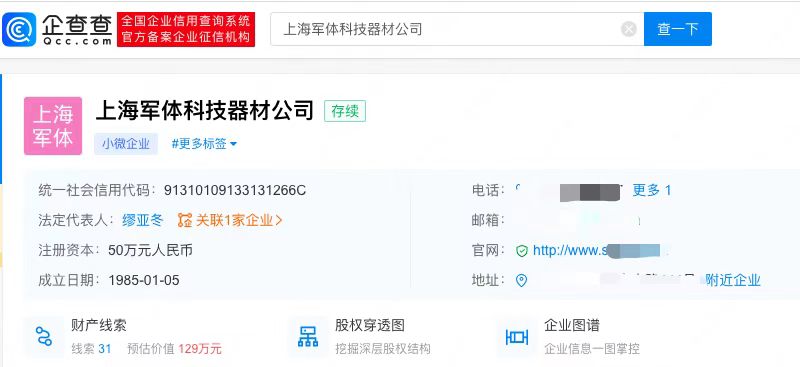Click the address location pin icon
The width and height of the screenshot is (800, 367).
click(521, 280)
